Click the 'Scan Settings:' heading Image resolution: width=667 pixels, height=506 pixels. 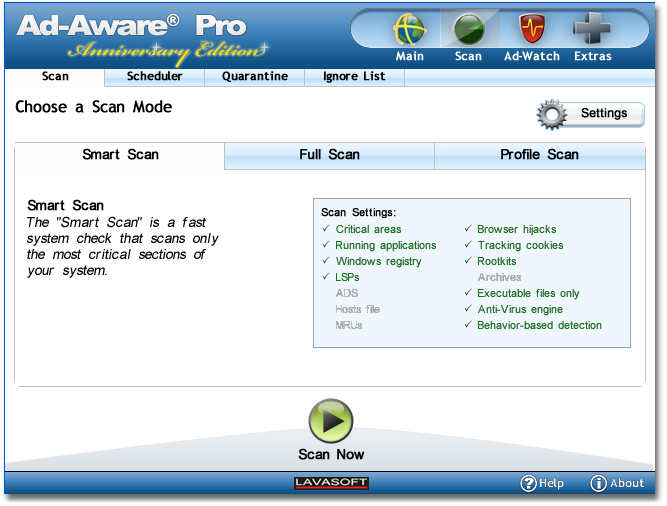(358, 213)
